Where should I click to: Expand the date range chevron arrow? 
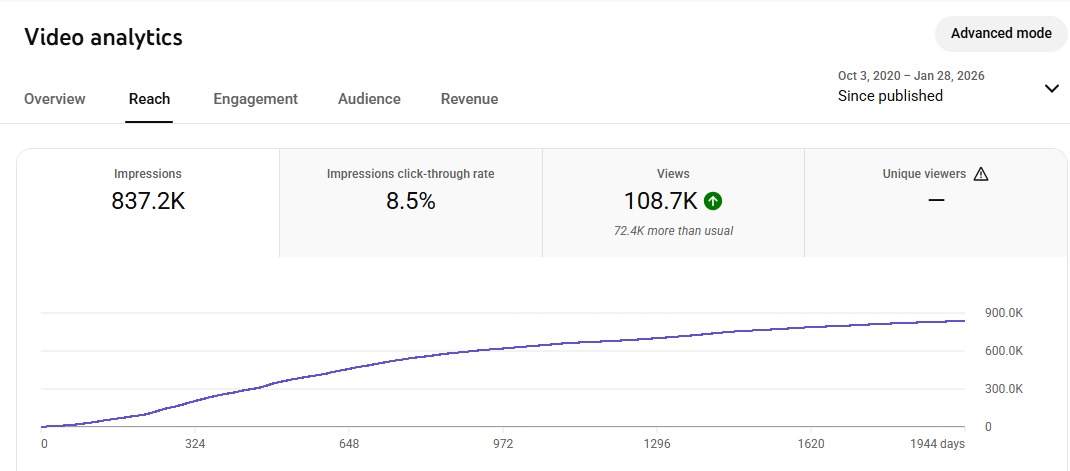click(x=1051, y=88)
